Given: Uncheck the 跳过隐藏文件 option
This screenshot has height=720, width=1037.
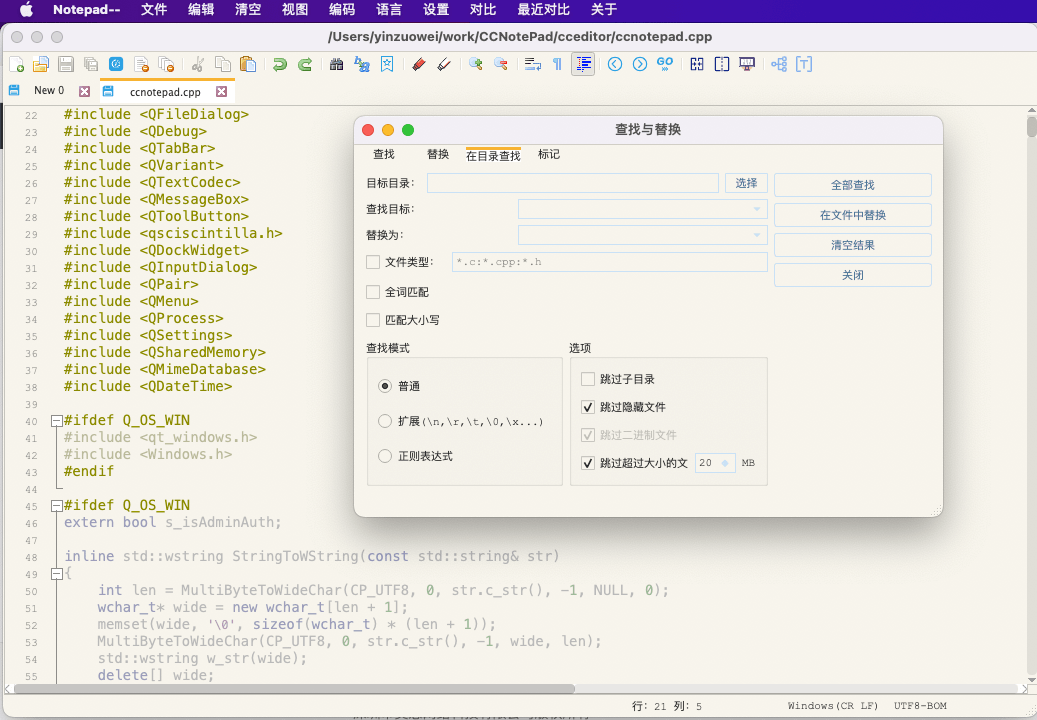Looking at the screenshot, I should (x=588, y=407).
